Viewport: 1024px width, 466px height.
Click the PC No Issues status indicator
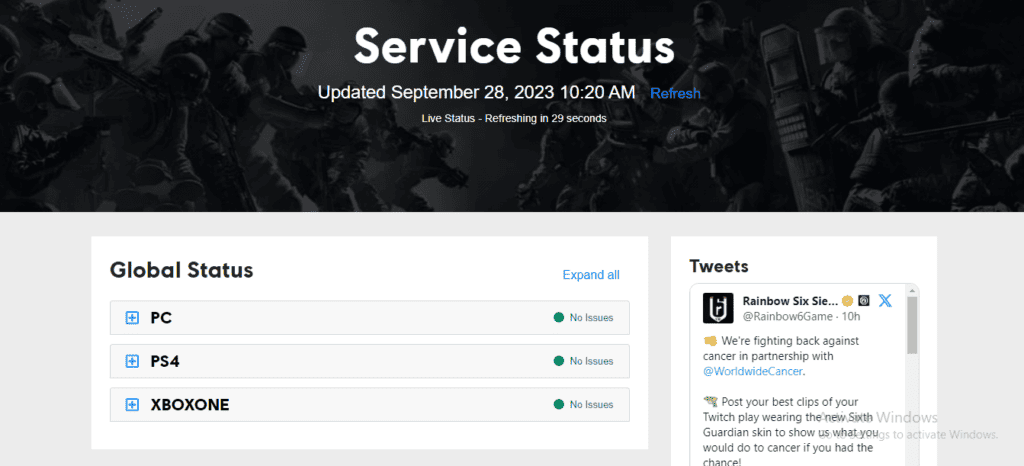point(583,318)
